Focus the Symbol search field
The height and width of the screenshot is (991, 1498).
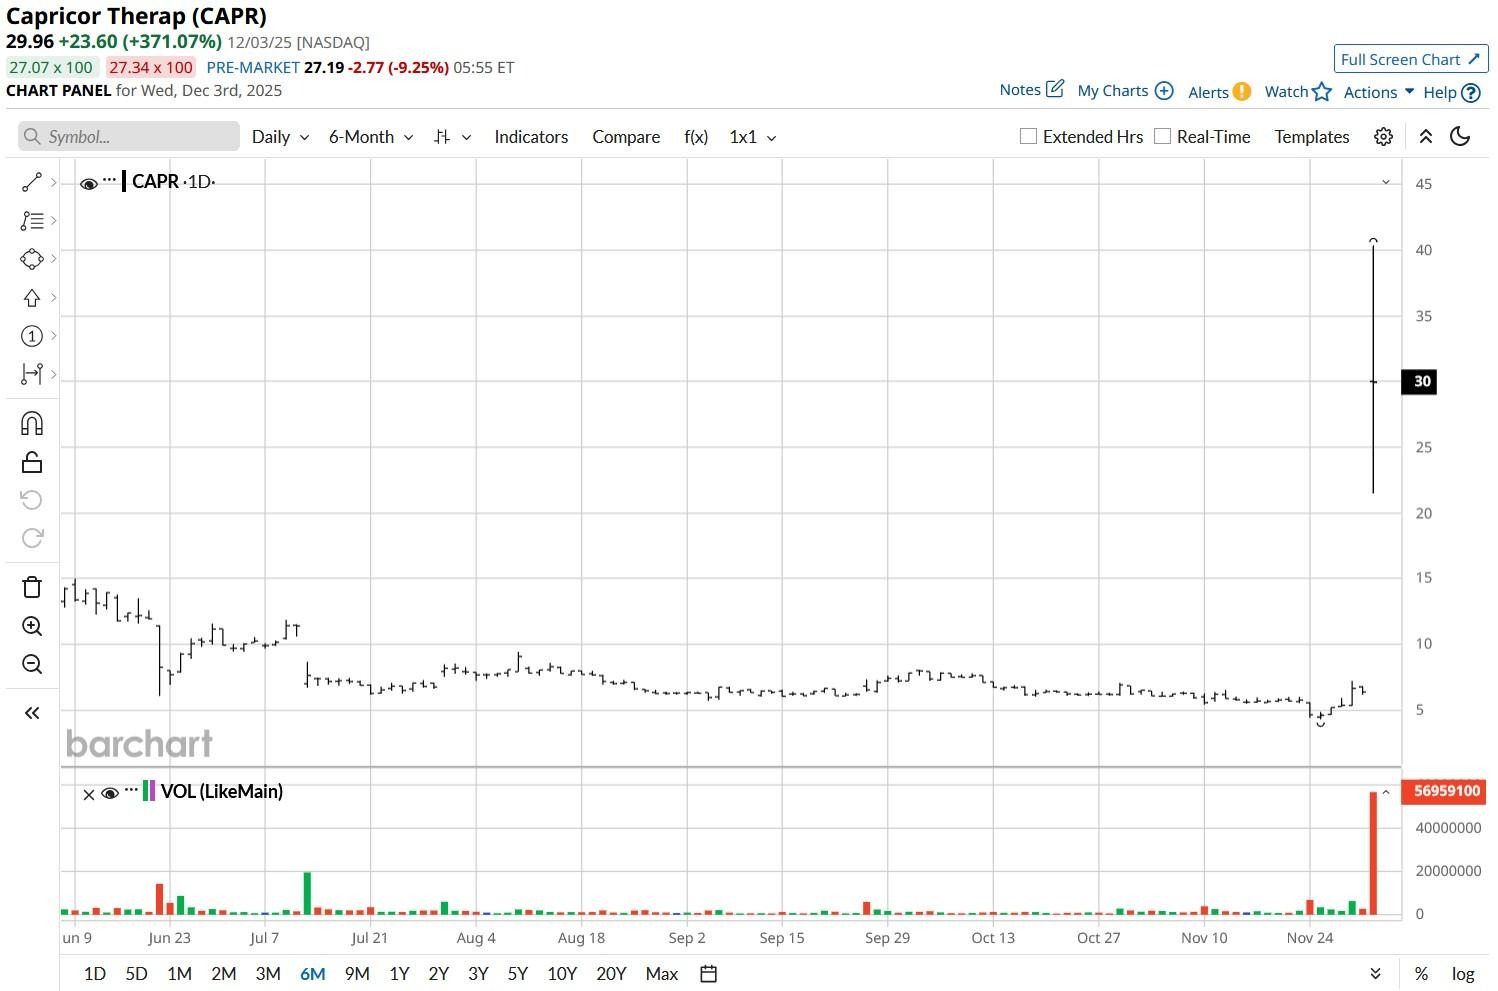[x=129, y=136]
